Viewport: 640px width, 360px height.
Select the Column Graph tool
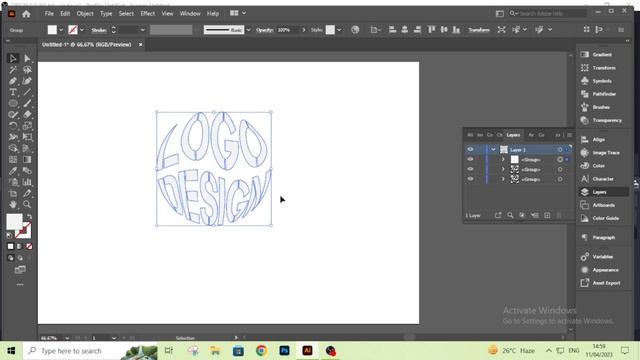pyautogui.click(x=27, y=182)
